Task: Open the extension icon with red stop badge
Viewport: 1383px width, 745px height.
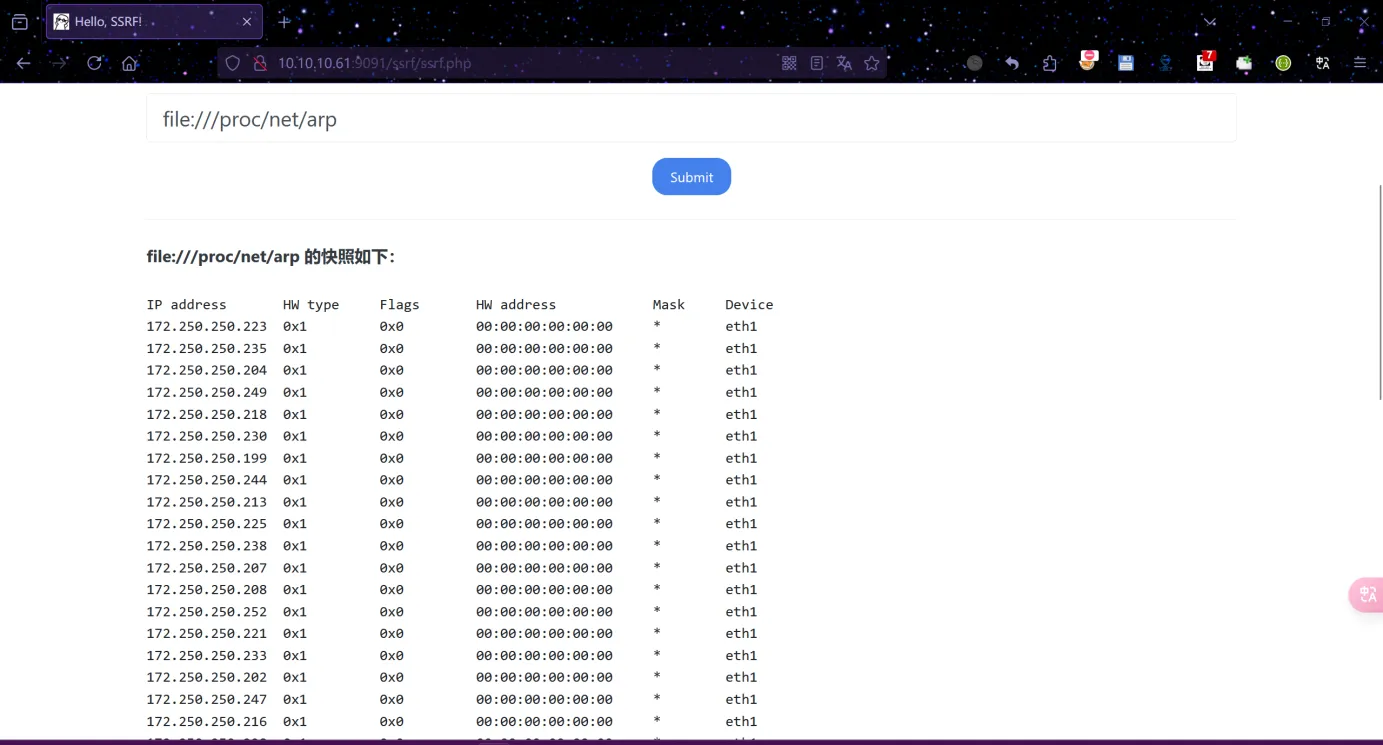Action: pos(1088,62)
